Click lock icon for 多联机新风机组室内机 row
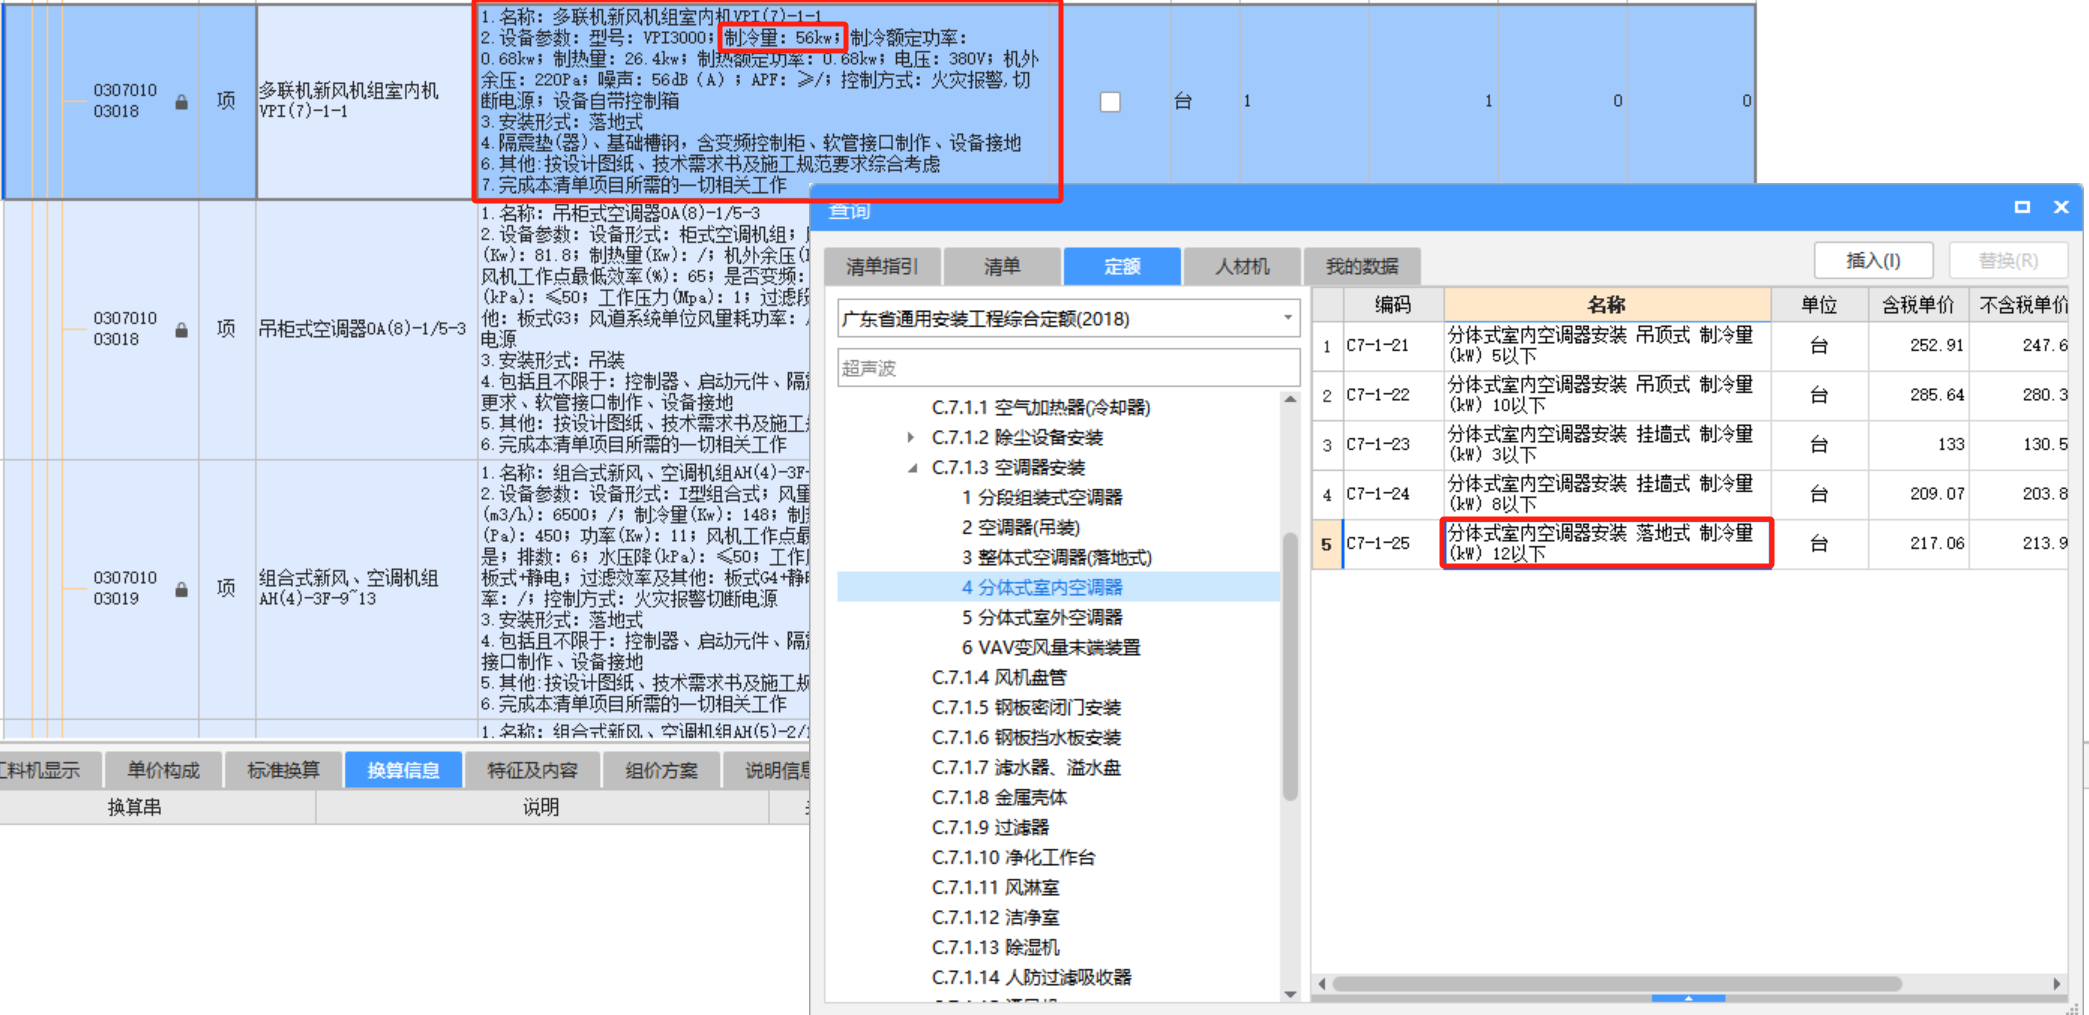Viewport: 2089px width, 1015px height. pos(181,102)
